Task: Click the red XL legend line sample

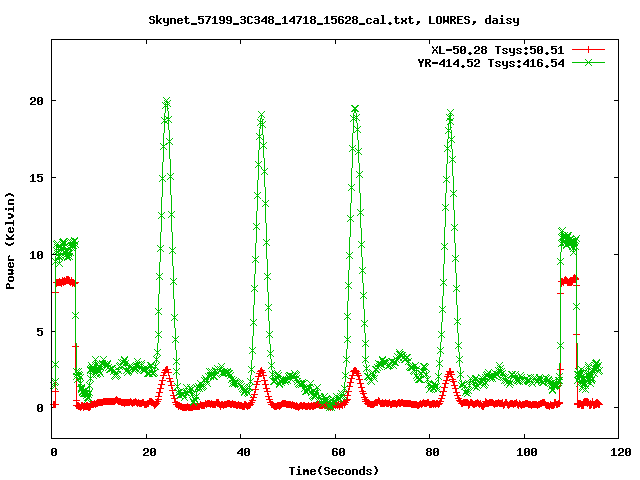Action: point(588,50)
